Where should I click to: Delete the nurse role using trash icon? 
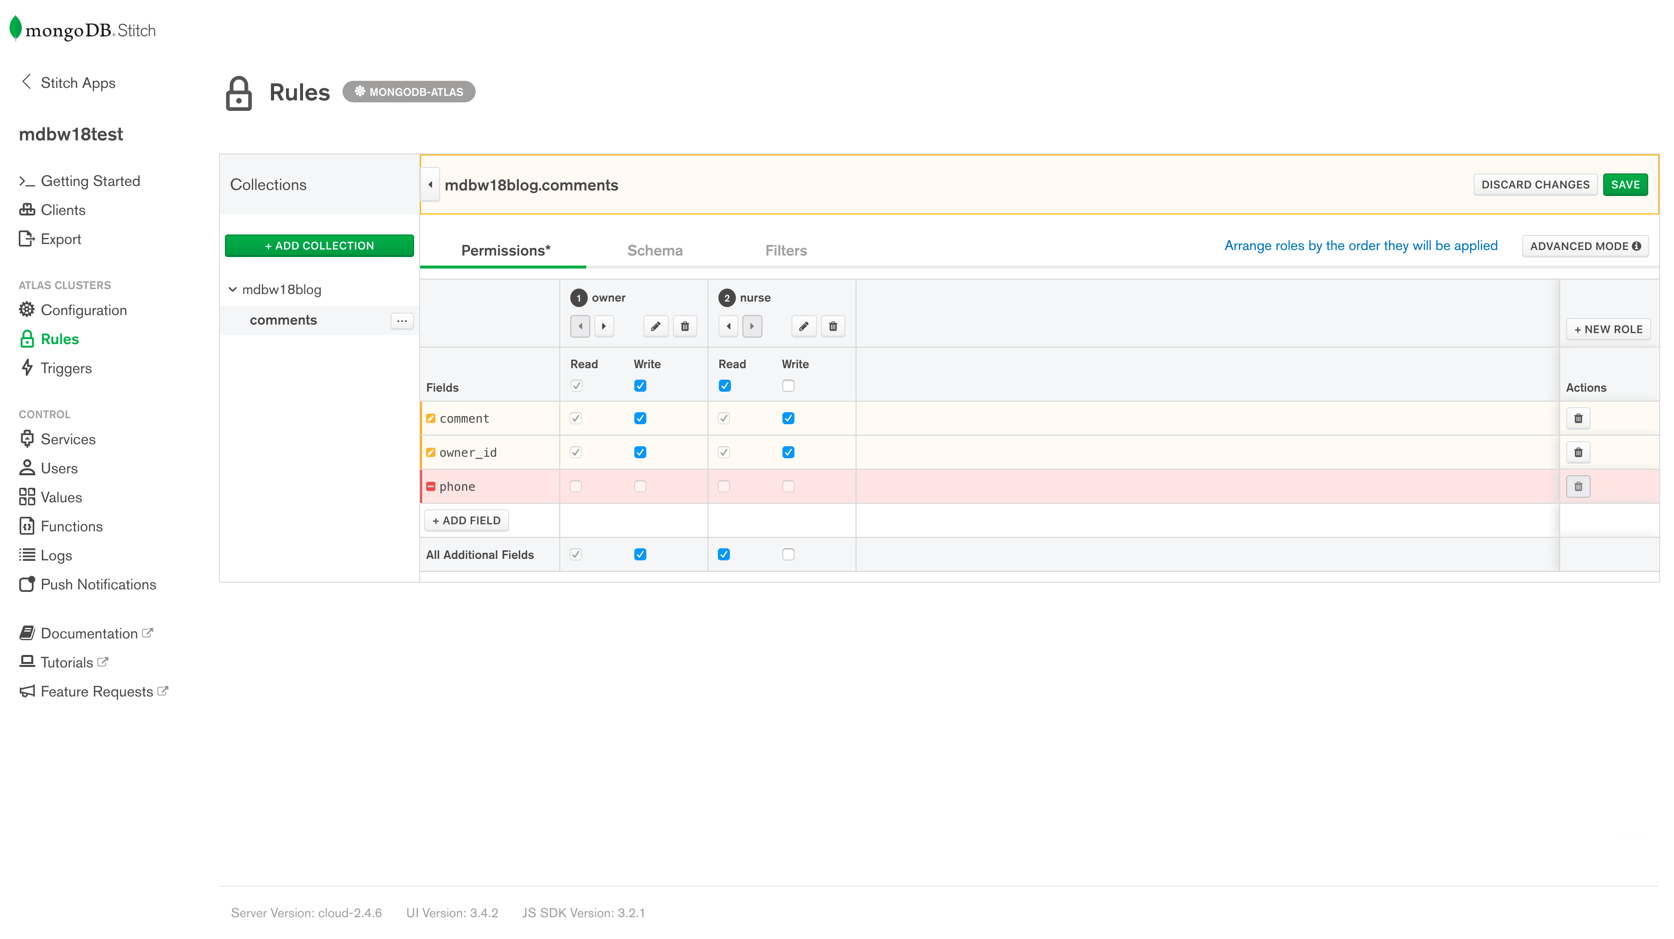click(x=833, y=326)
